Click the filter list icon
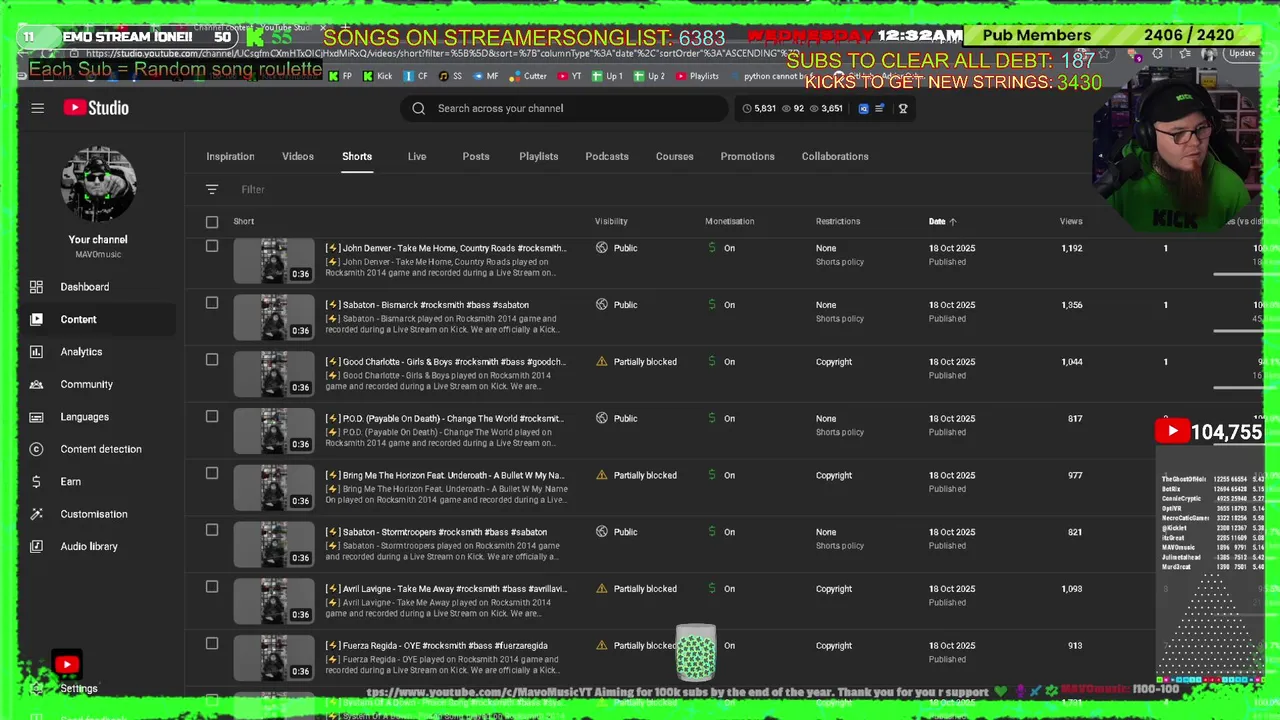1280x720 pixels. 212,189
